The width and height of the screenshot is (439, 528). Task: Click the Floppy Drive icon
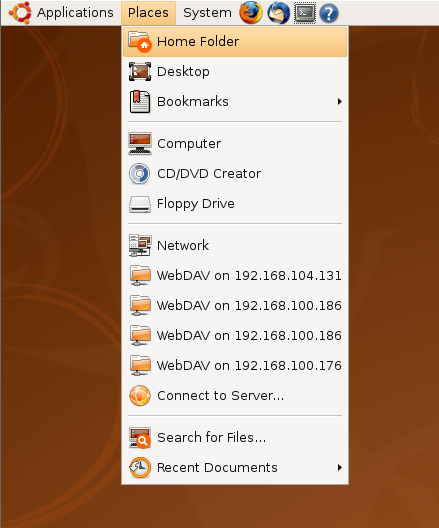pyautogui.click(x=140, y=204)
